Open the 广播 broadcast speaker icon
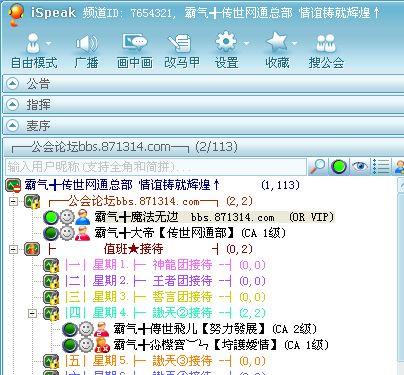Viewport: 404px width, 375px height. point(86,43)
